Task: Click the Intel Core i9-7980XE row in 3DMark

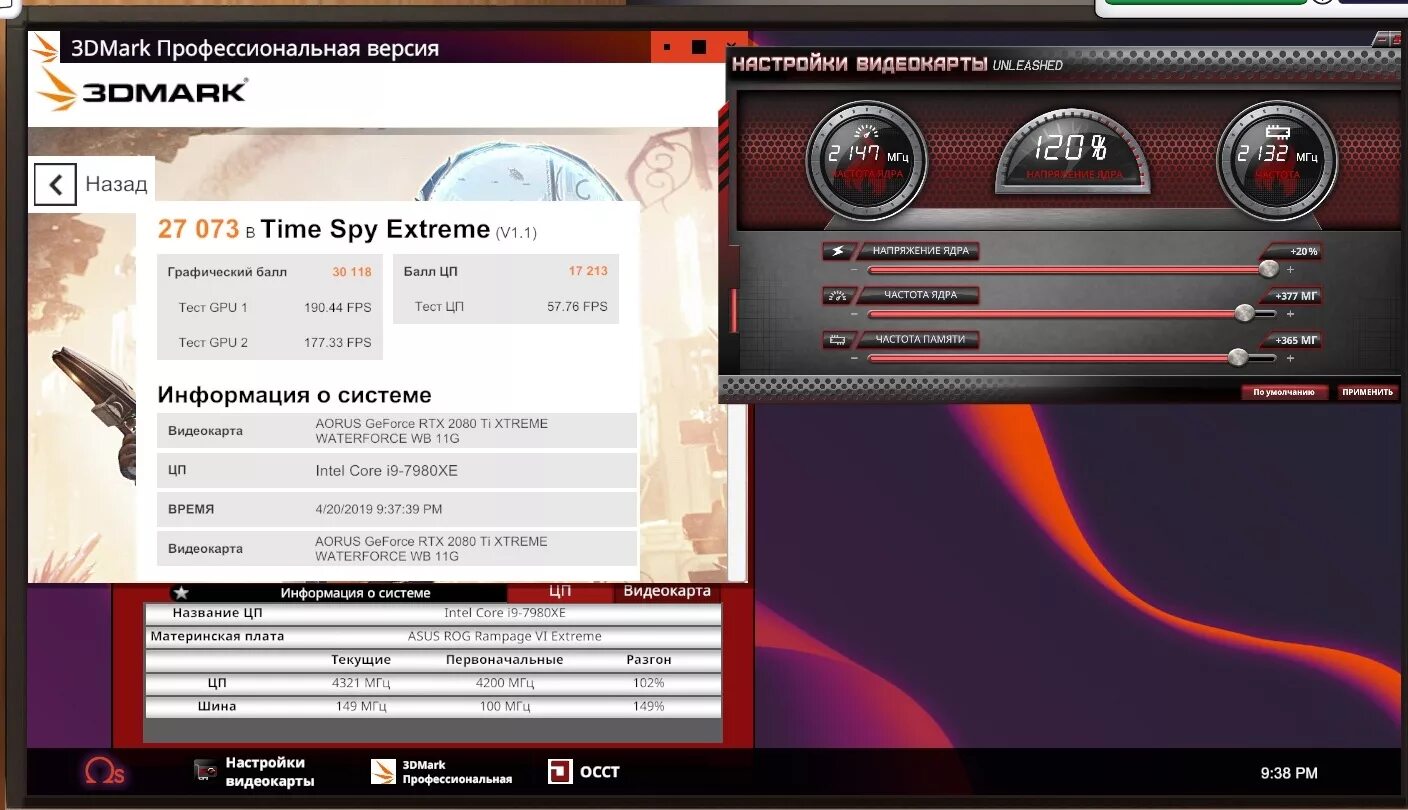Action: click(397, 470)
